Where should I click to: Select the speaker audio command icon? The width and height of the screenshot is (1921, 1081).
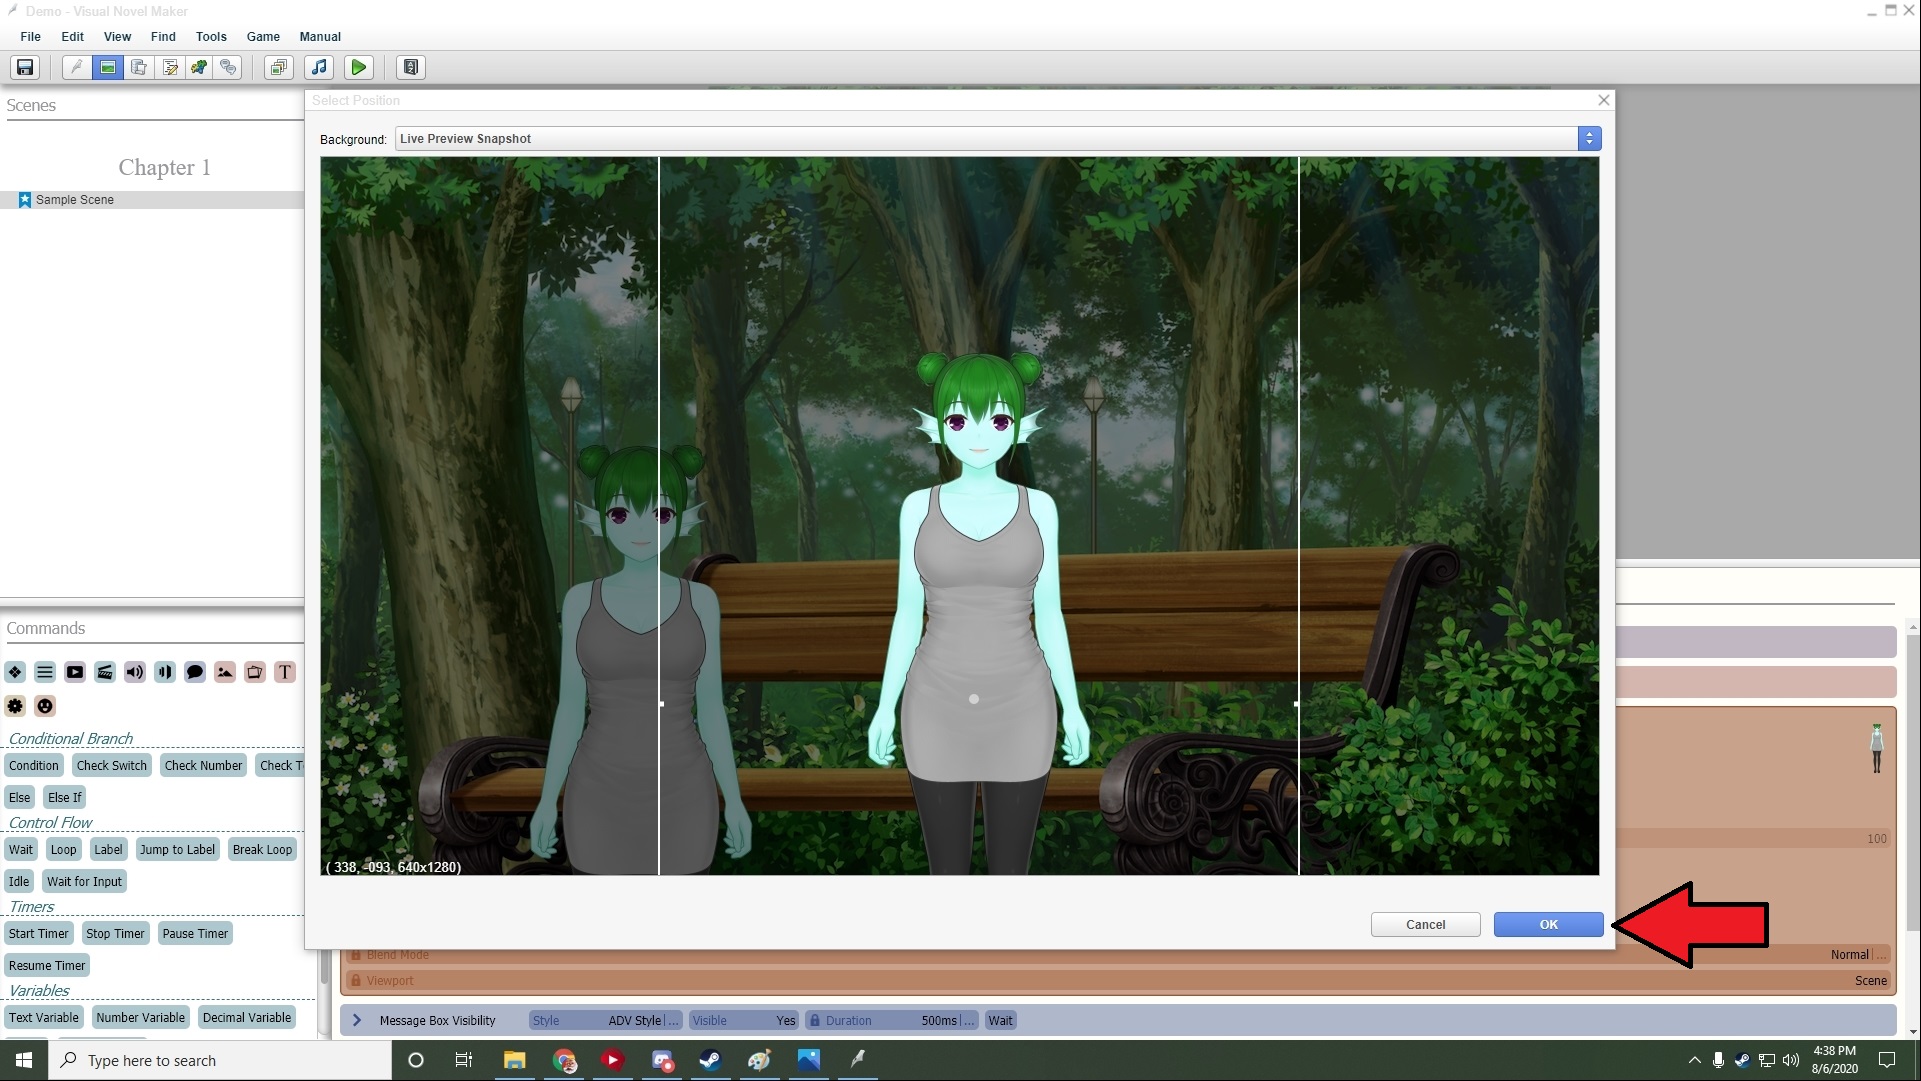coord(135,672)
